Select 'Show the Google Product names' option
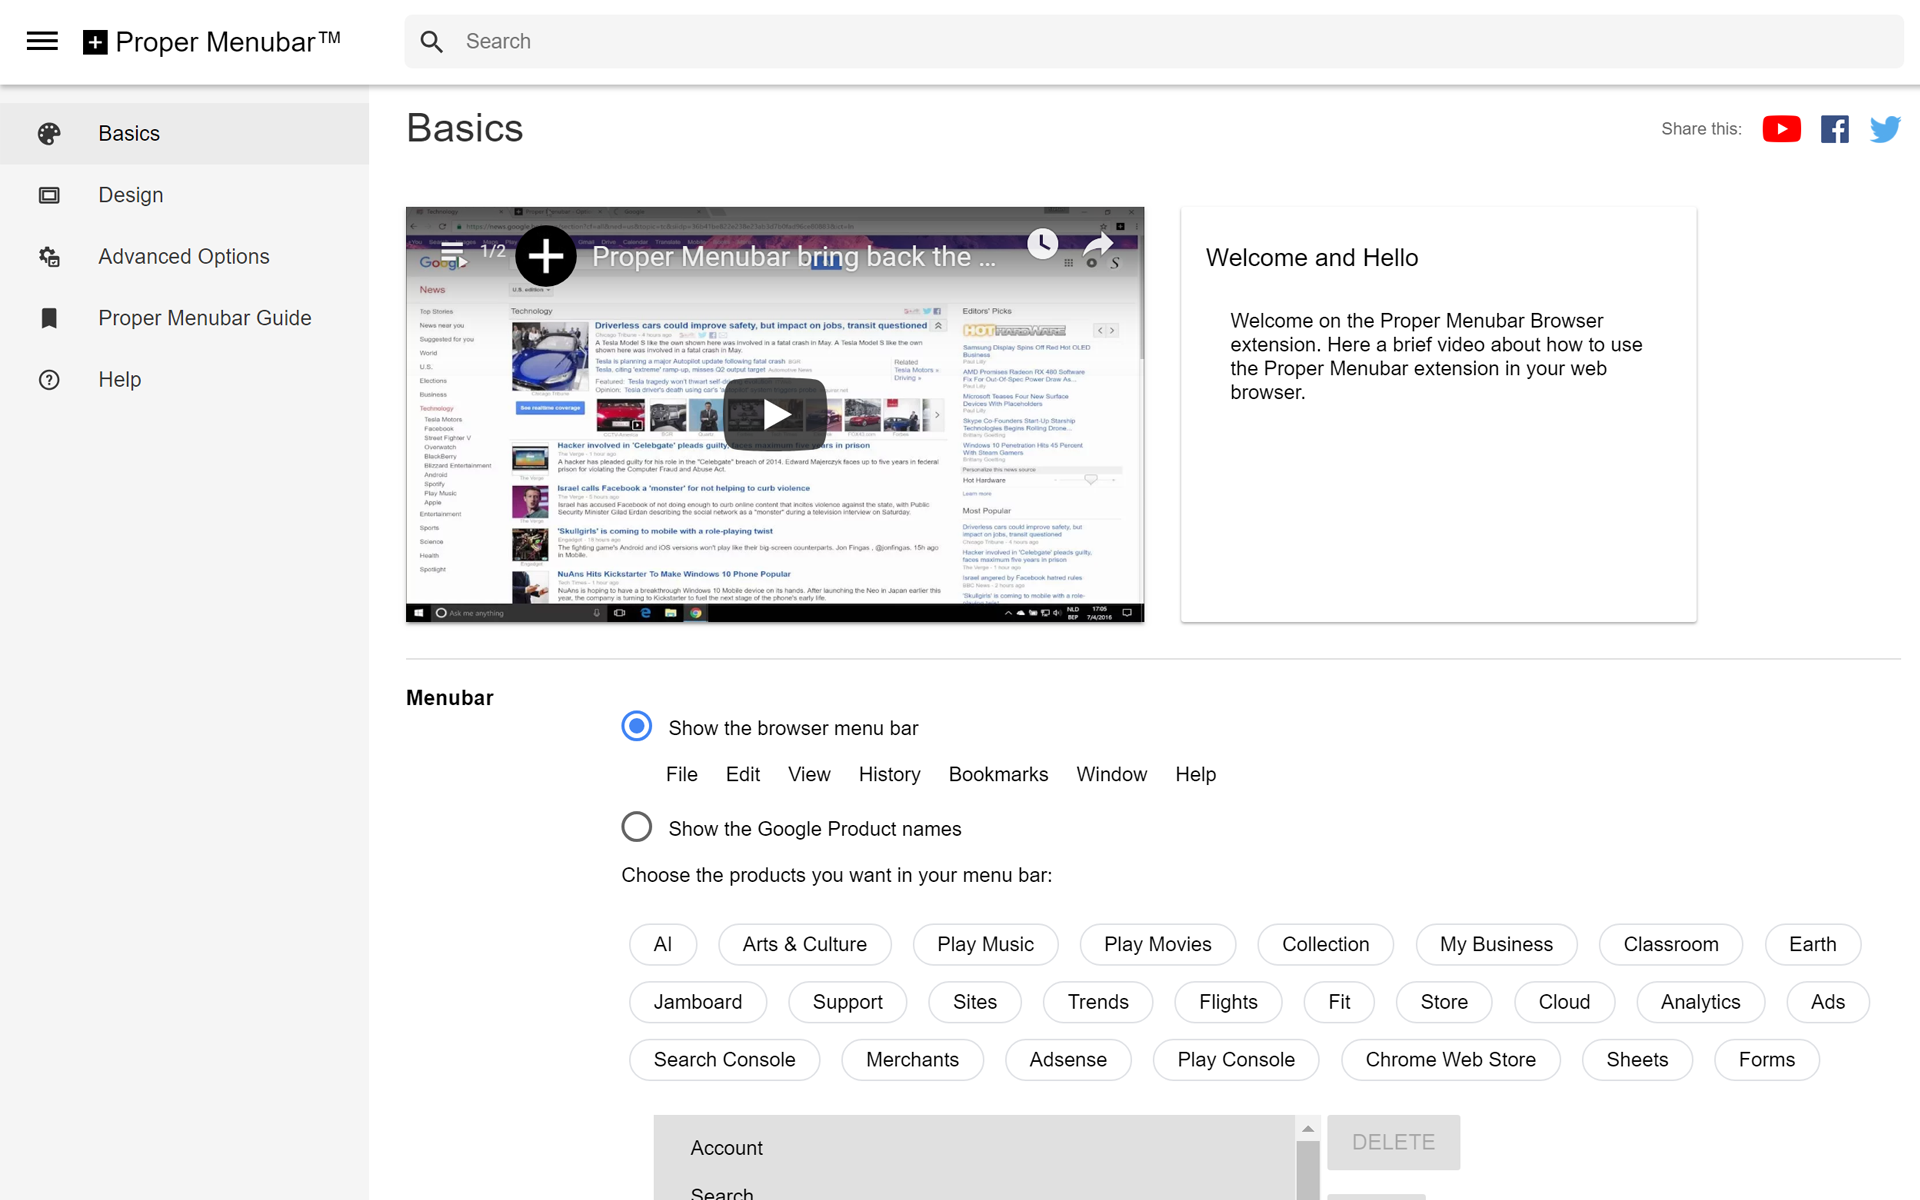Screen dimensions: 1920x1200 637,826
